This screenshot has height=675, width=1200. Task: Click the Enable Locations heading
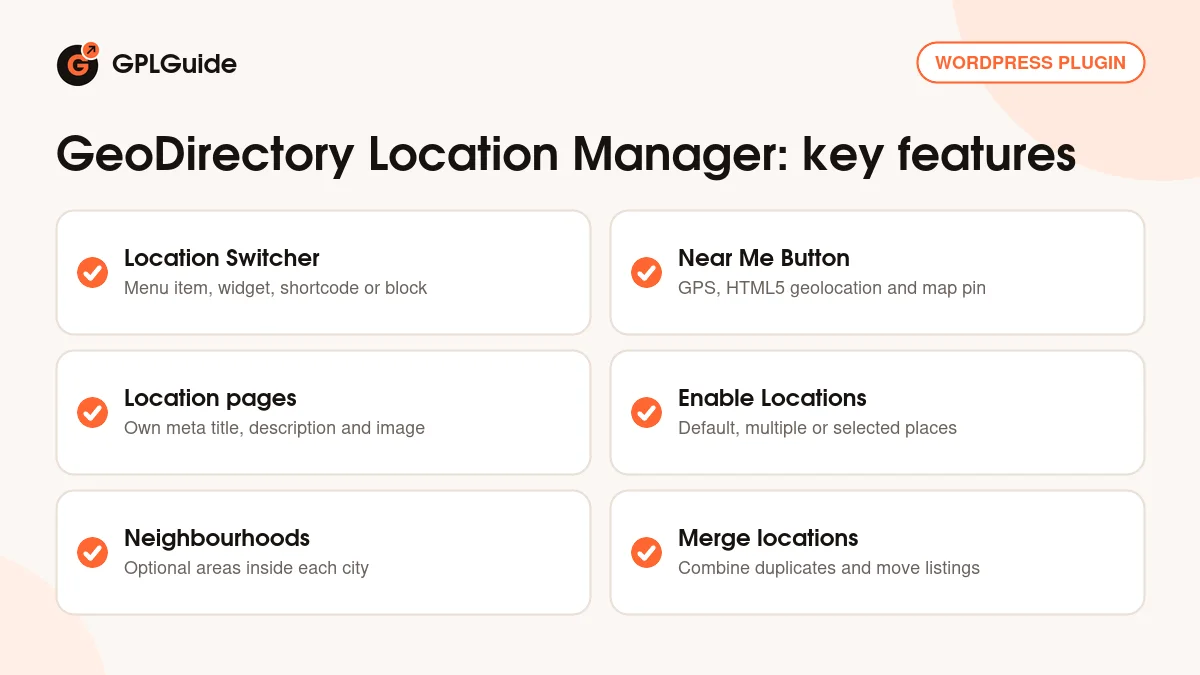click(772, 398)
